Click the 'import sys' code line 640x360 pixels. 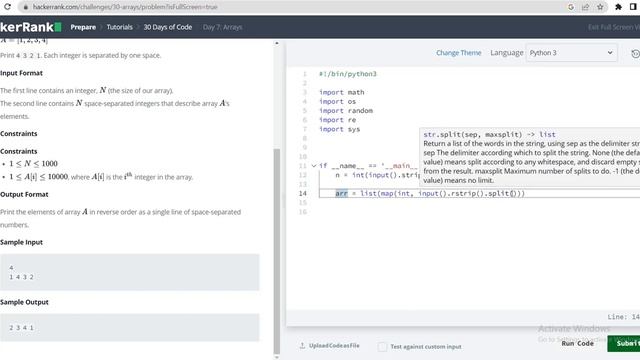pos(340,129)
